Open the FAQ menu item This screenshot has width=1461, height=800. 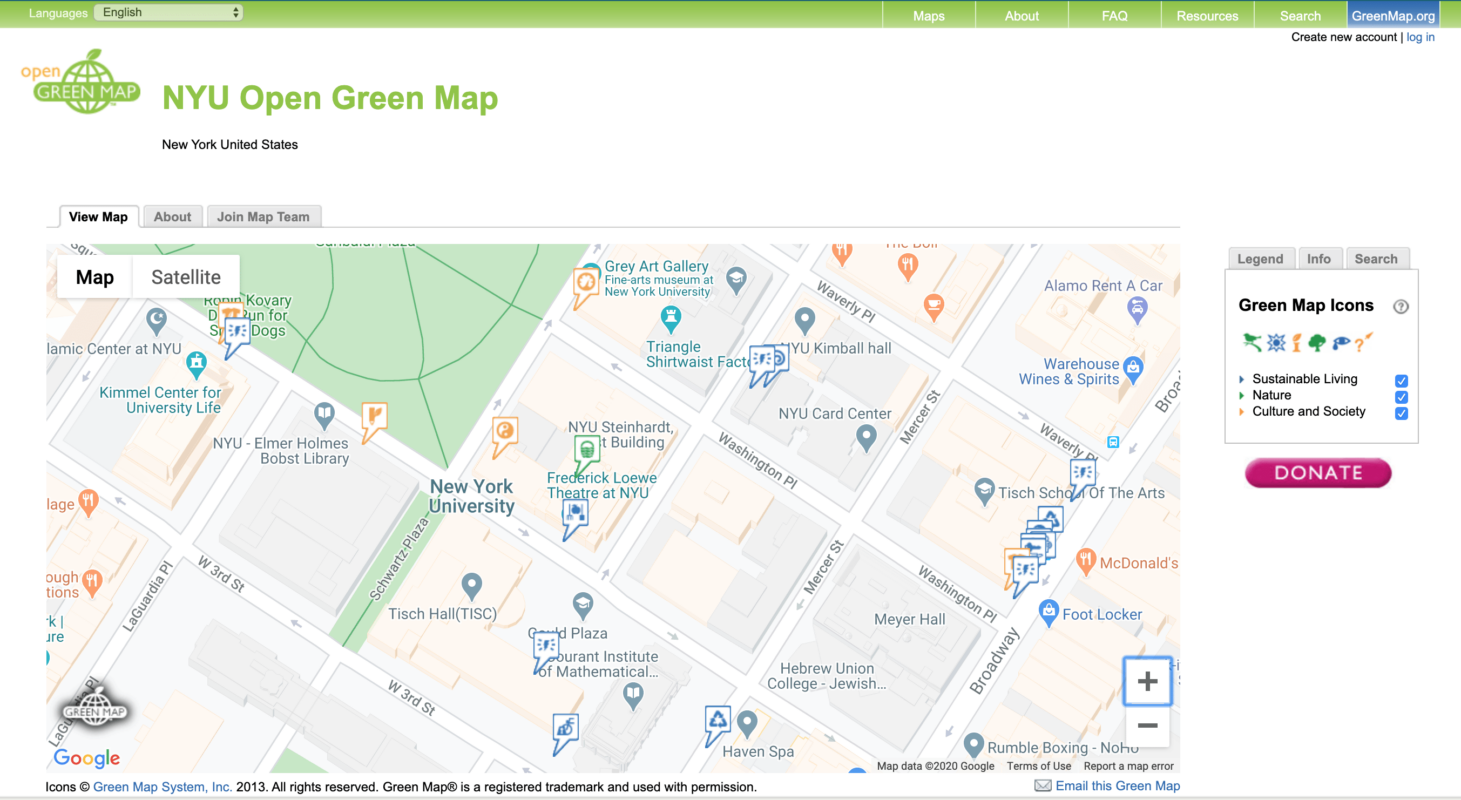pos(1115,15)
